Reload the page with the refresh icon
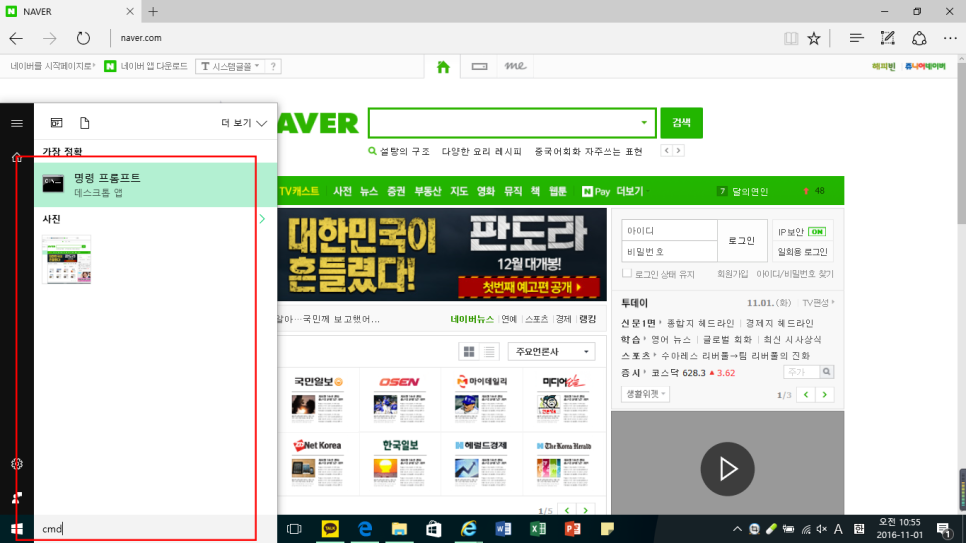Viewport: 966px width, 543px height. (83, 38)
